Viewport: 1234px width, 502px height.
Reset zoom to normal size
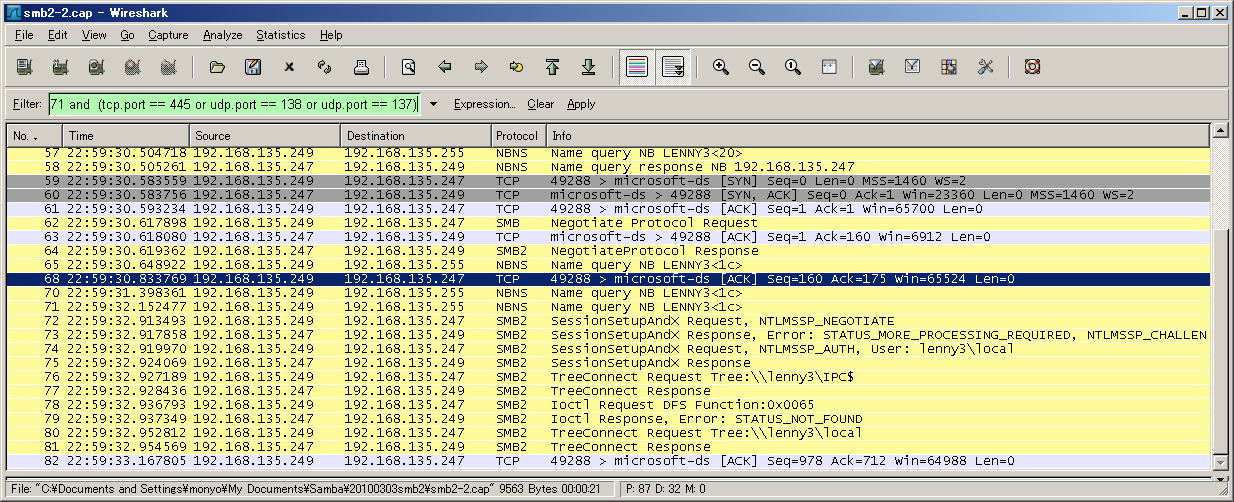pyautogui.click(x=793, y=67)
